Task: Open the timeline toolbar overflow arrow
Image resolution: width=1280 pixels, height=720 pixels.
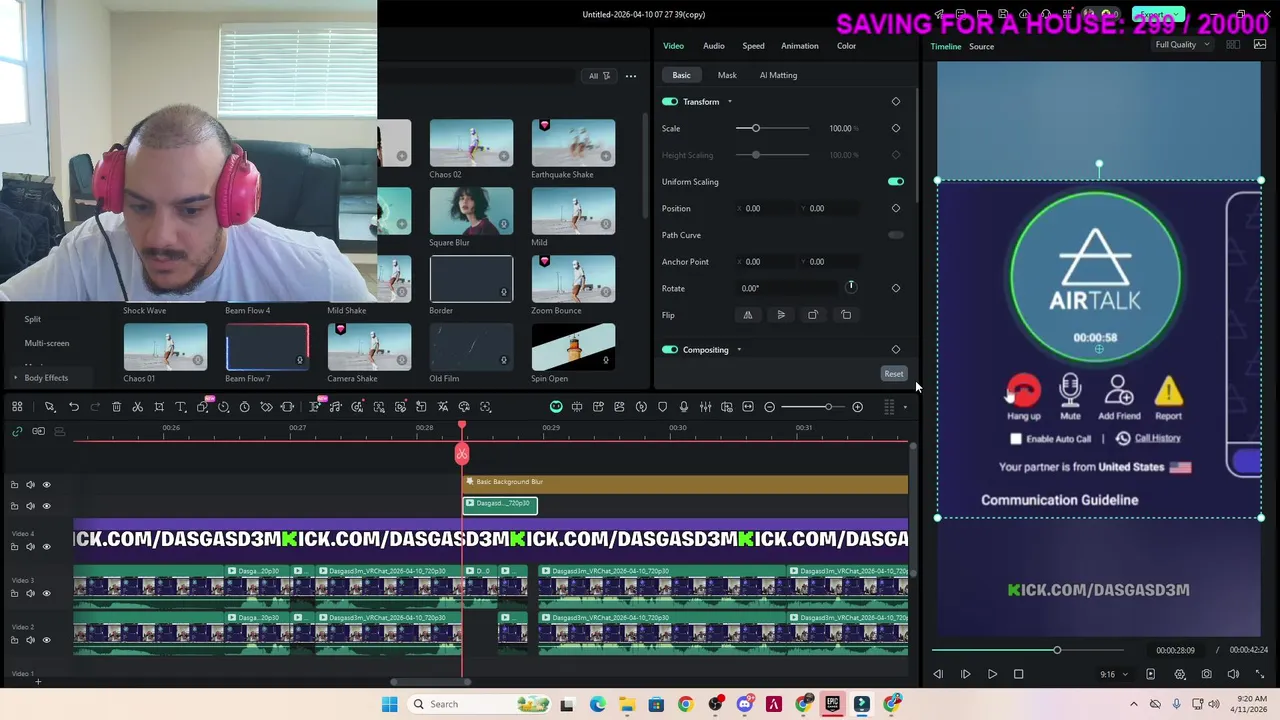Action: click(905, 407)
